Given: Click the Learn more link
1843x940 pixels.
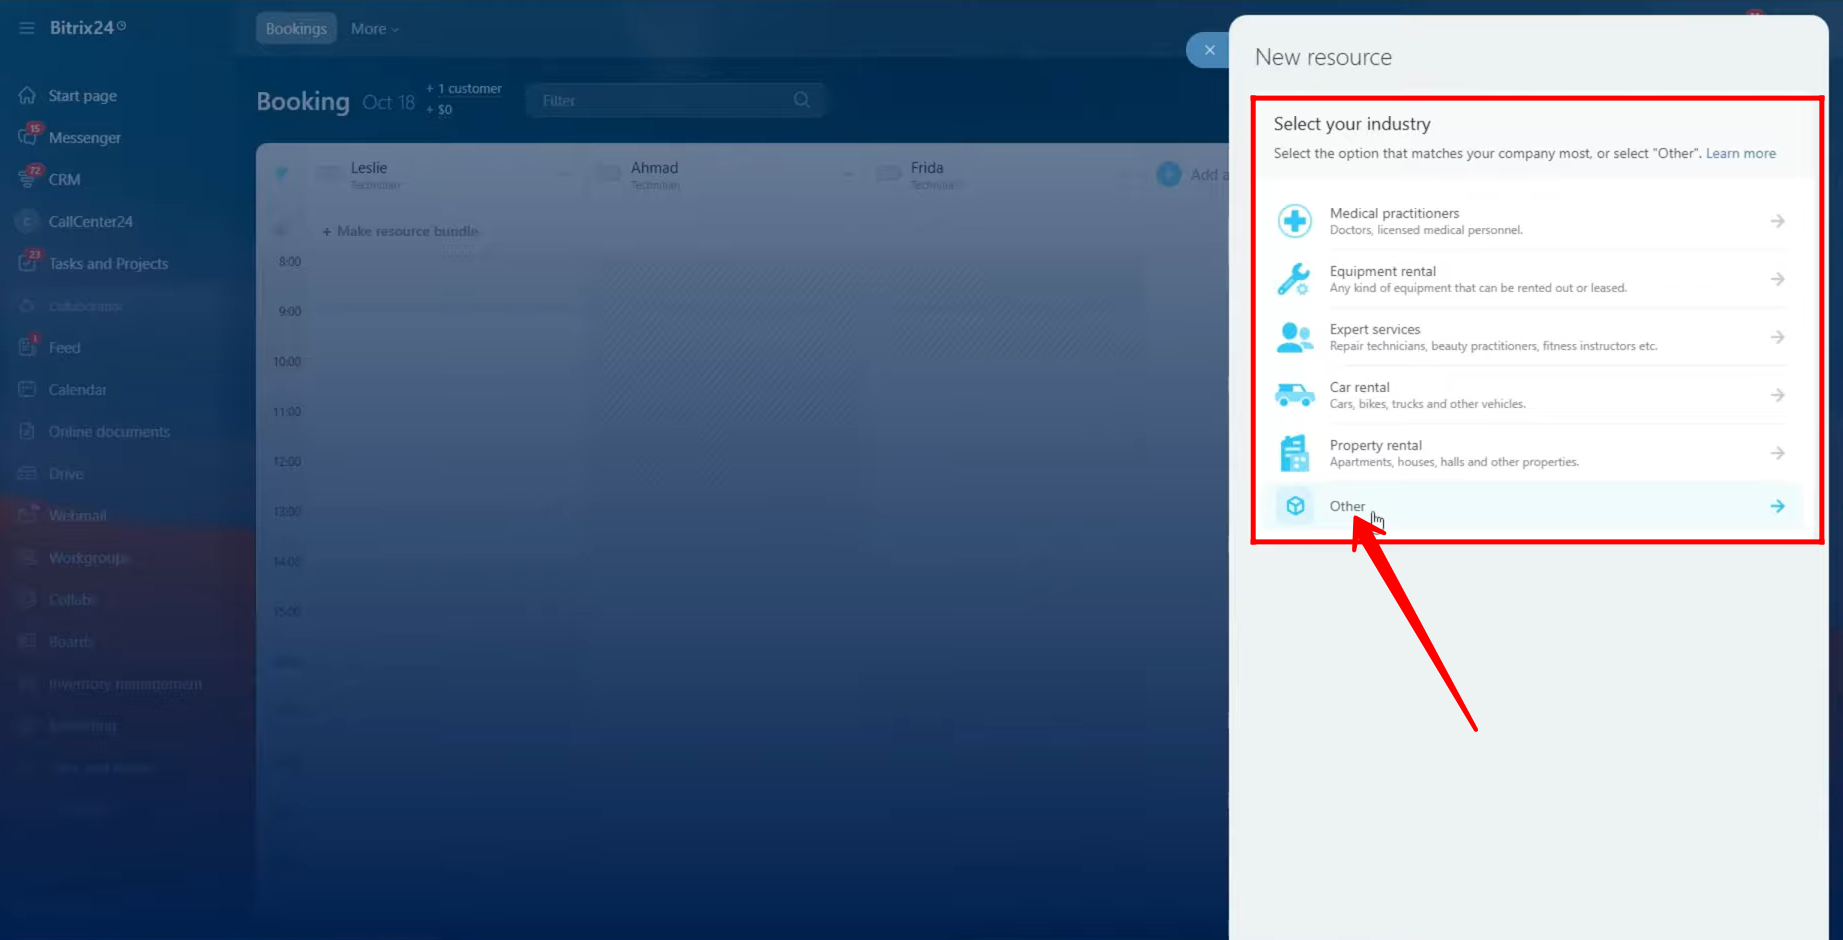Looking at the screenshot, I should click(1740, 153).
